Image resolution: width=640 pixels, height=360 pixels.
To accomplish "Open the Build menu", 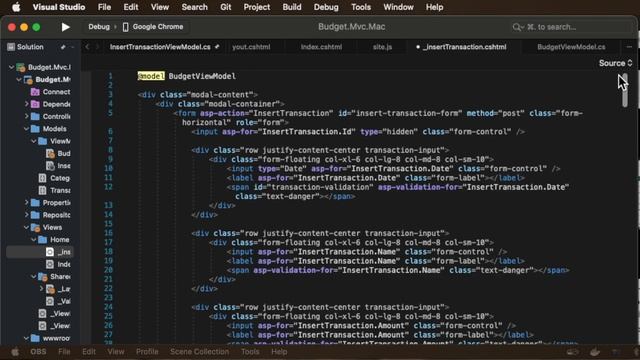I will (292, 7).
